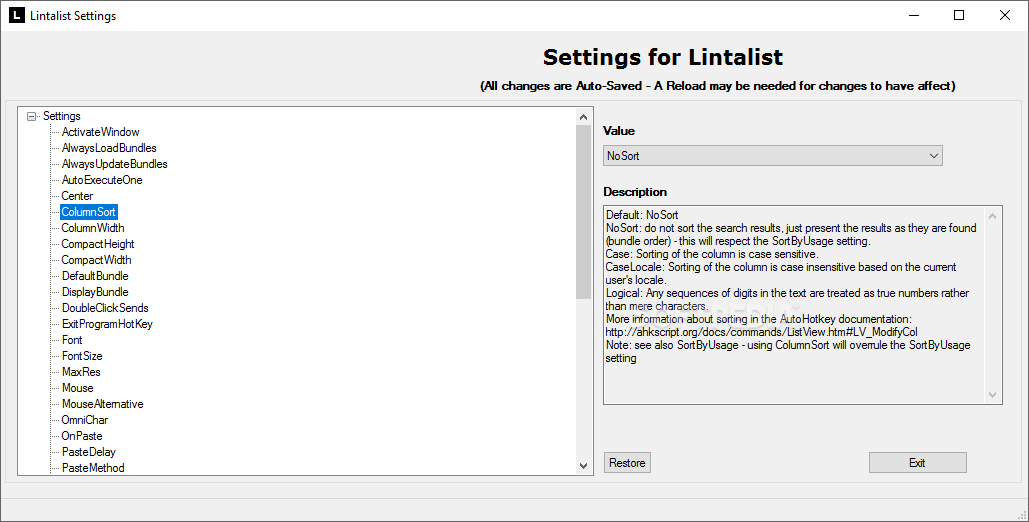Viewport: 1029px width, 522px height.
Task: Click the Description box scroll down arrow
Action: 992,395
